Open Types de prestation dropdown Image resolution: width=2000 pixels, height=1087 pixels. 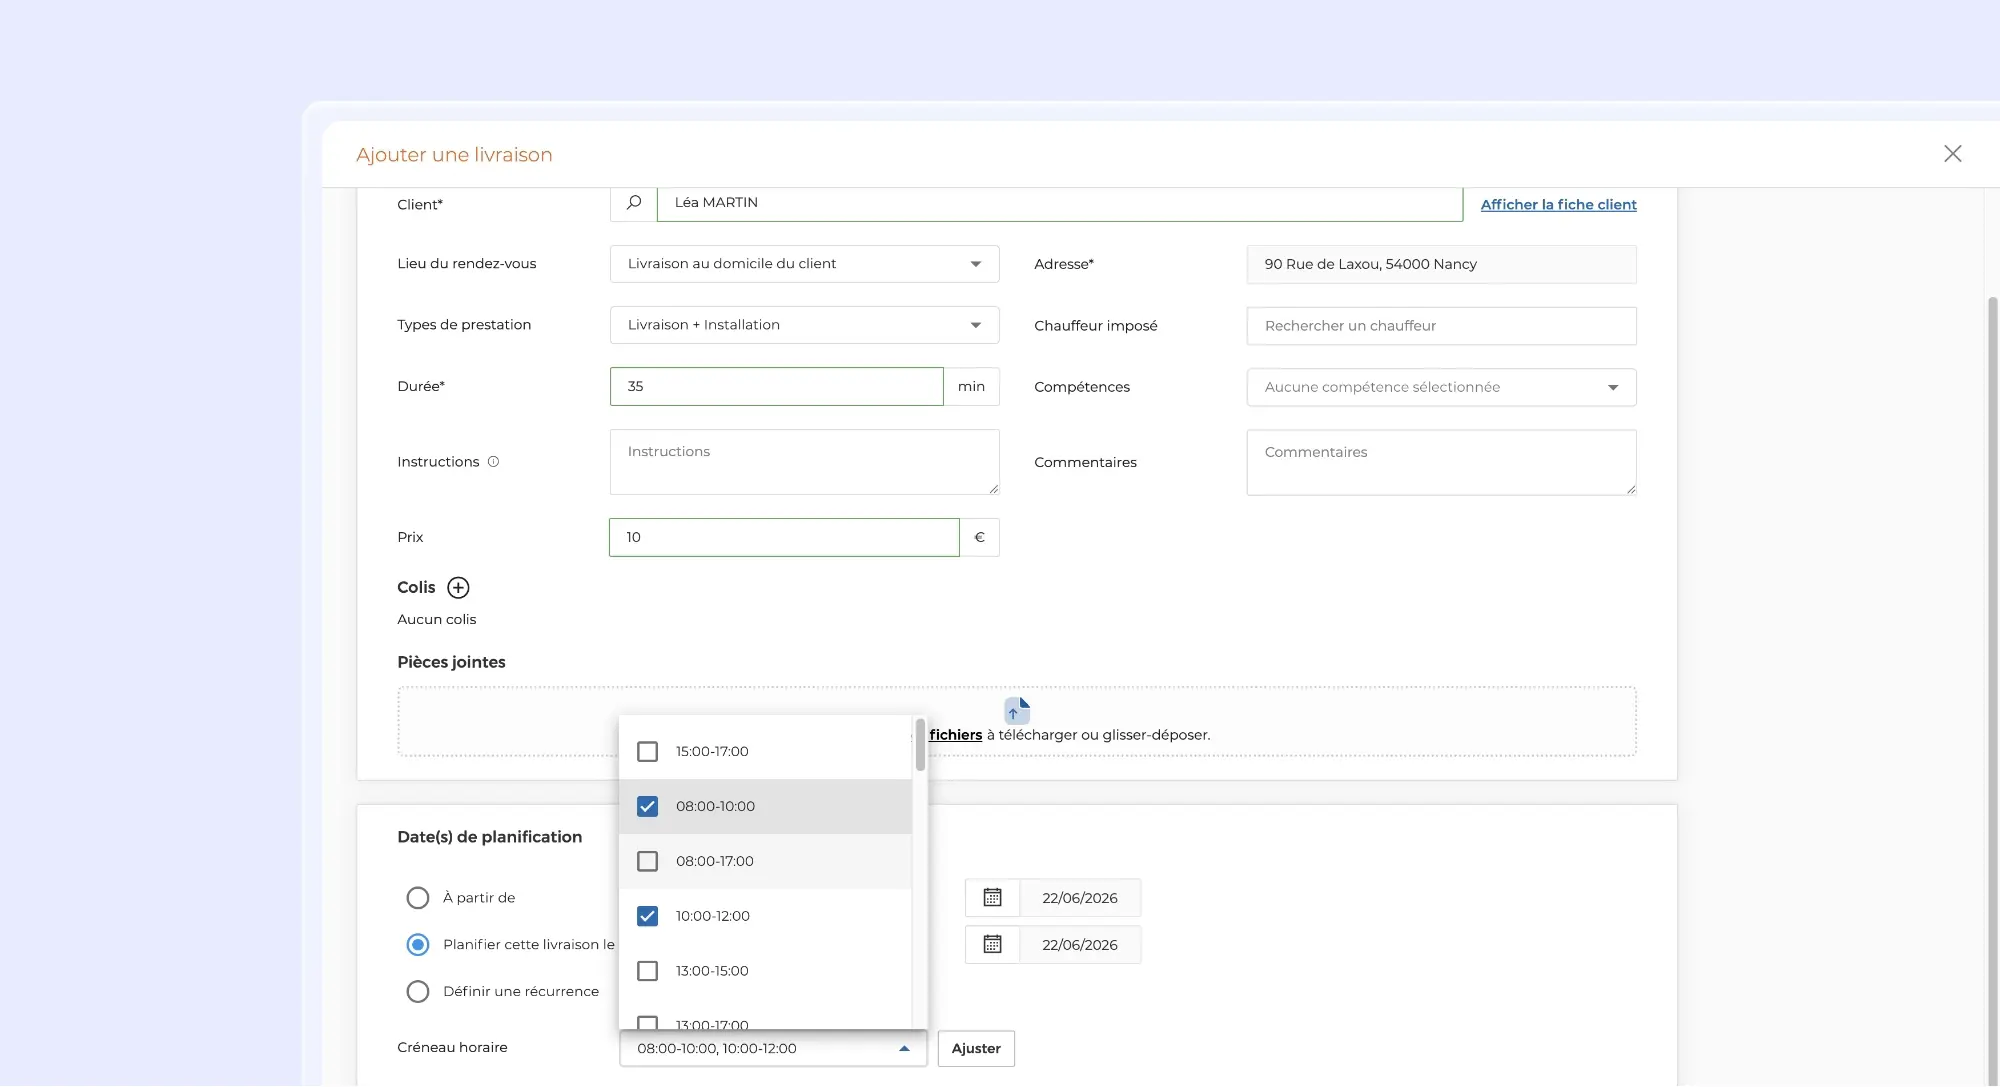click(804, 325)
